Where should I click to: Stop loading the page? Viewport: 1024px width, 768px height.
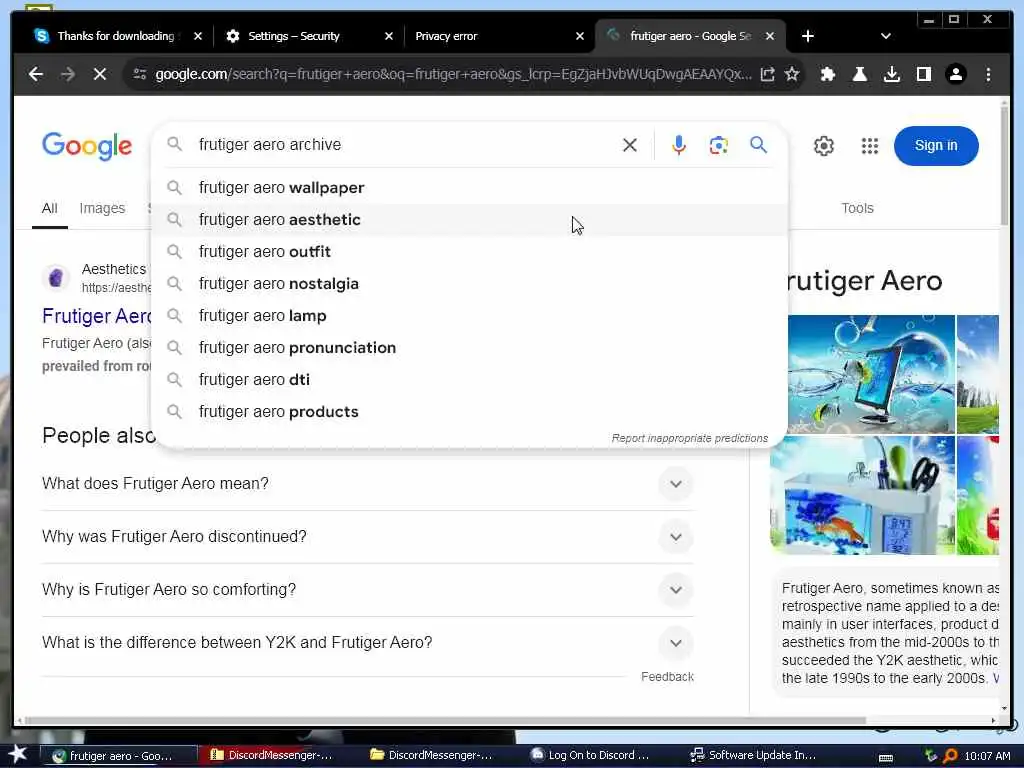pyautogui.click(x=99, y=74)
